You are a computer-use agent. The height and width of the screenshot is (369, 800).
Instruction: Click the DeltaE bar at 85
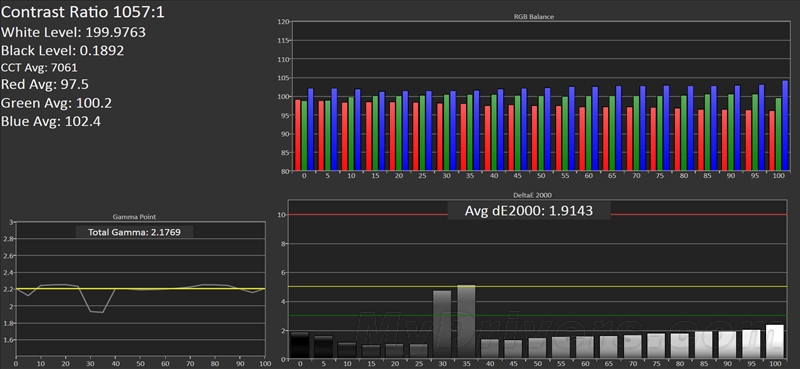pyautogui.click(x=703, y=345)
